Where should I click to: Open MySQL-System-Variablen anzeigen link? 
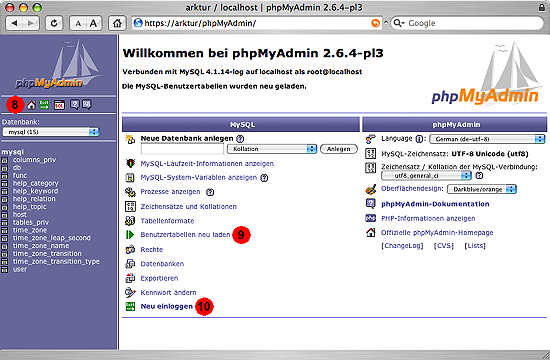coord(199,178)
